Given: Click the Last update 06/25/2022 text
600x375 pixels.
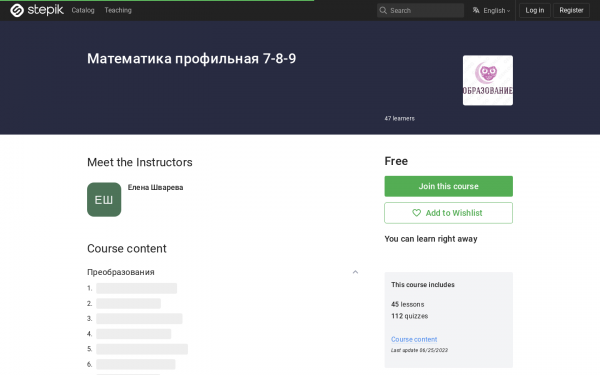Looking at the screenshot, I should 419,350.
